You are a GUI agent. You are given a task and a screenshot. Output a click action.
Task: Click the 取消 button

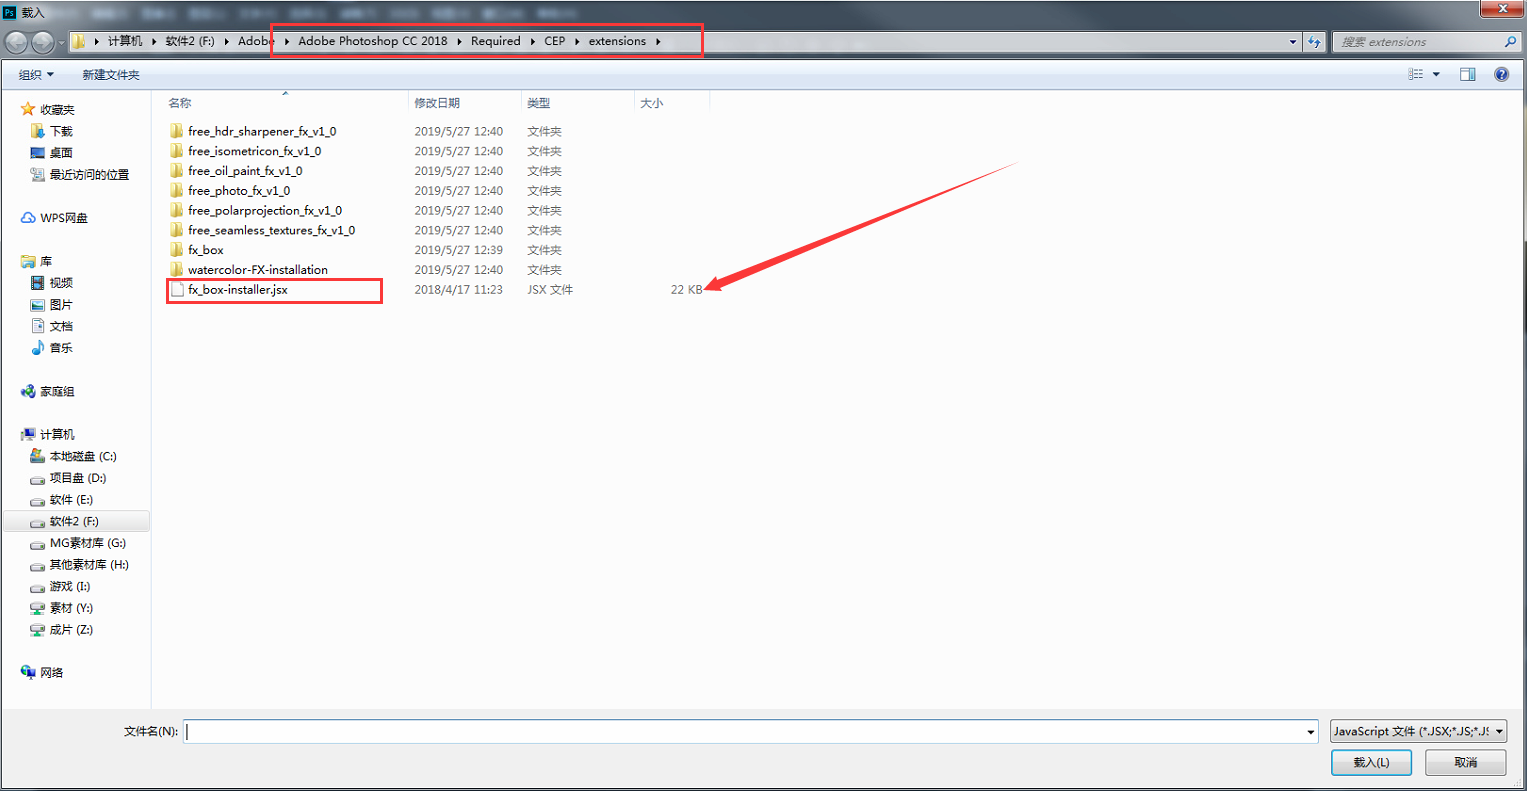tap(1466, 762)
